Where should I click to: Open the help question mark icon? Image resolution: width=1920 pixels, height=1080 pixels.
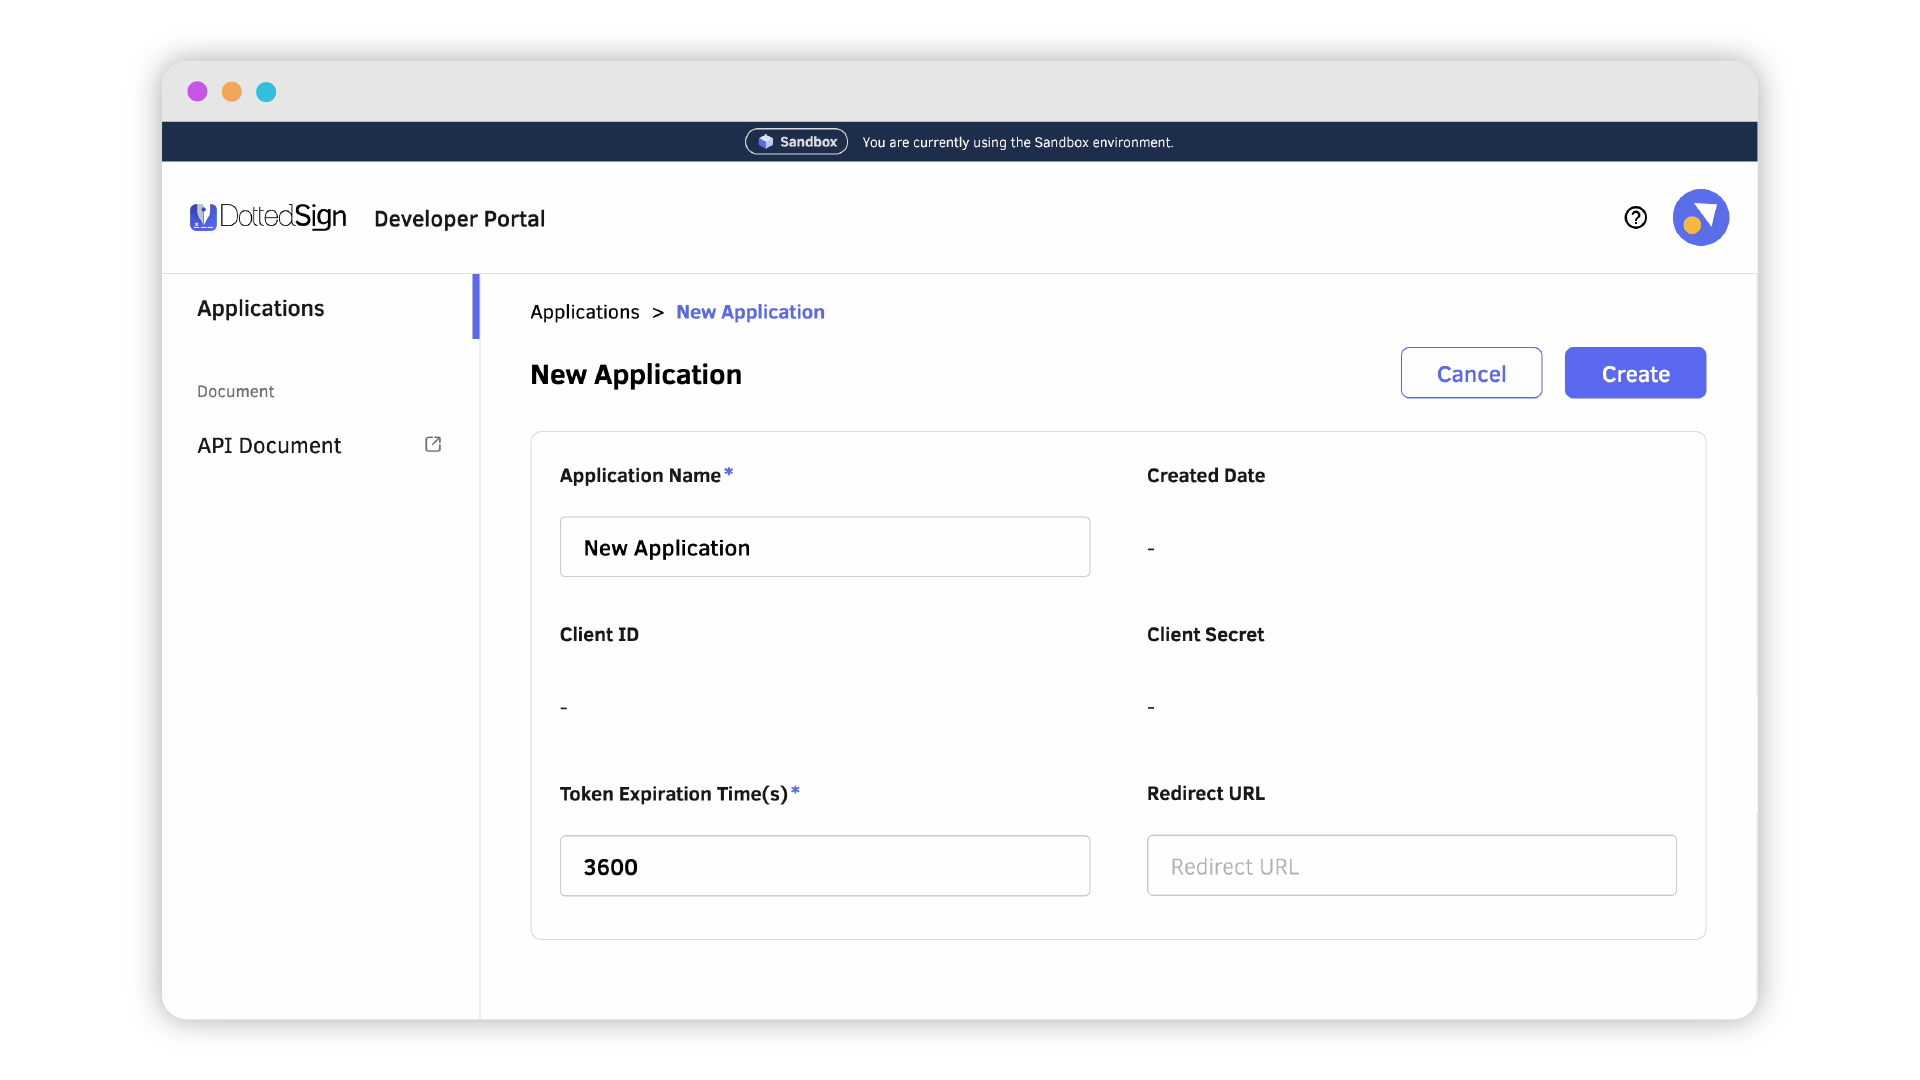point(1635,217)
